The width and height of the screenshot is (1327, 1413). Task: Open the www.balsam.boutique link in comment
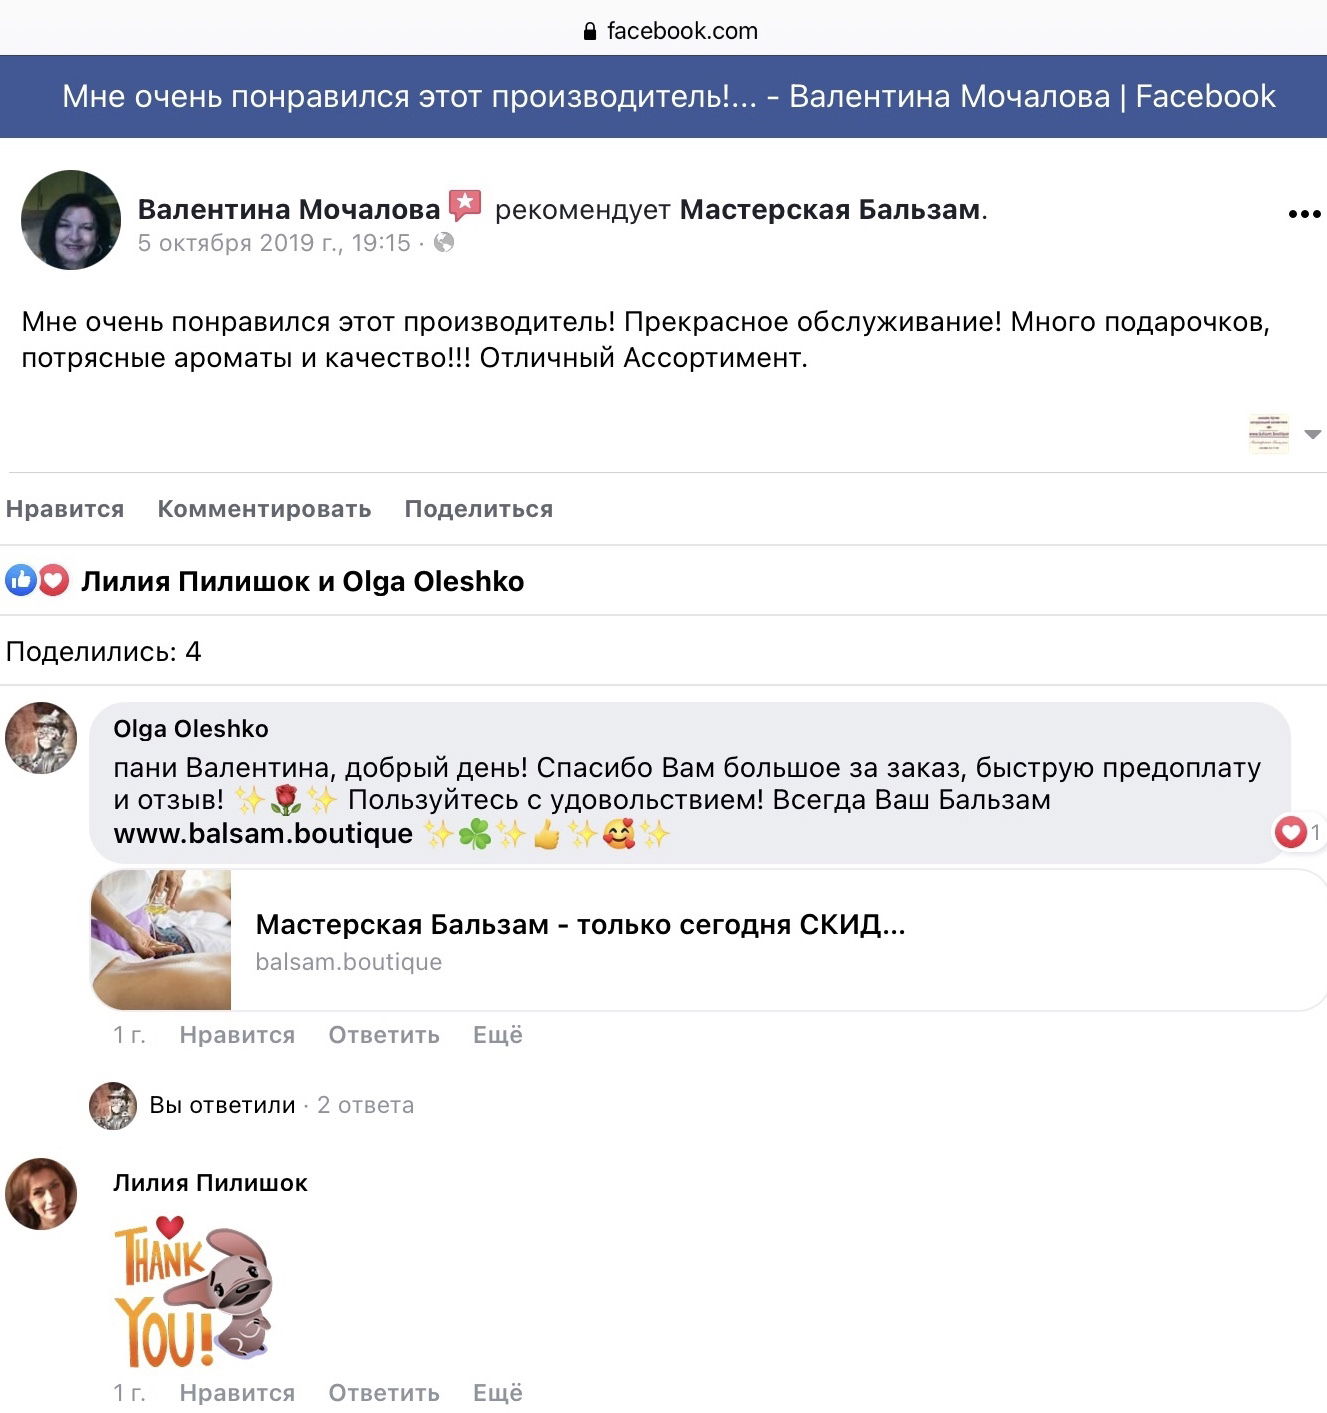[x=263, y=833]
